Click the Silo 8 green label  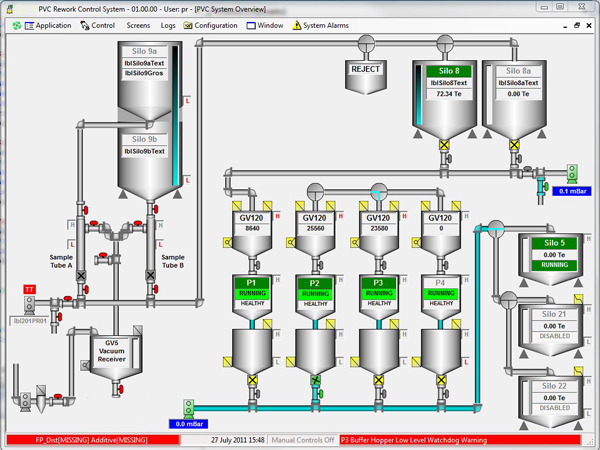click(x=449, y=71)
